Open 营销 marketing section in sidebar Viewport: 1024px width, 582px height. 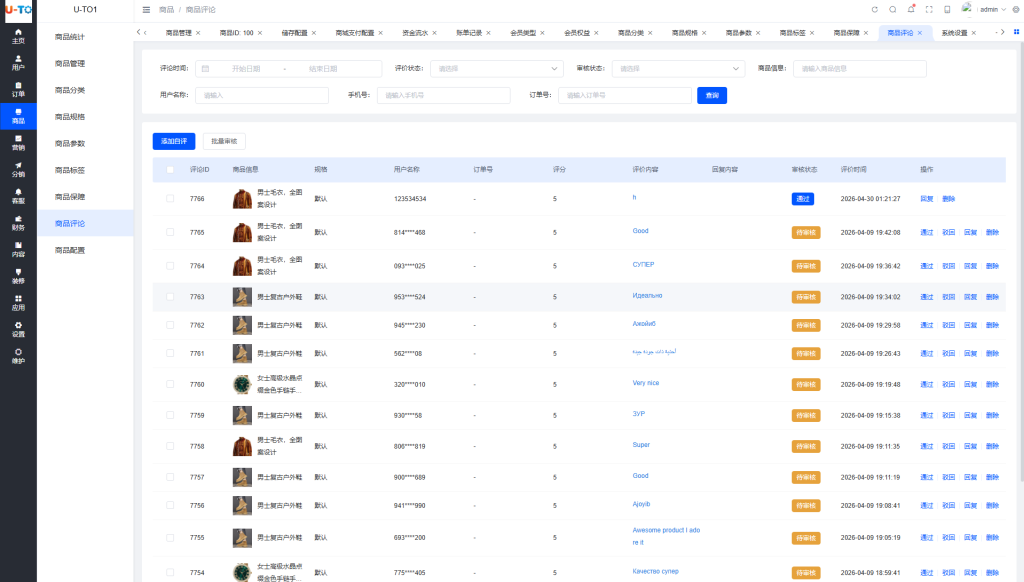pyautogui.click(x=18, y=143)
